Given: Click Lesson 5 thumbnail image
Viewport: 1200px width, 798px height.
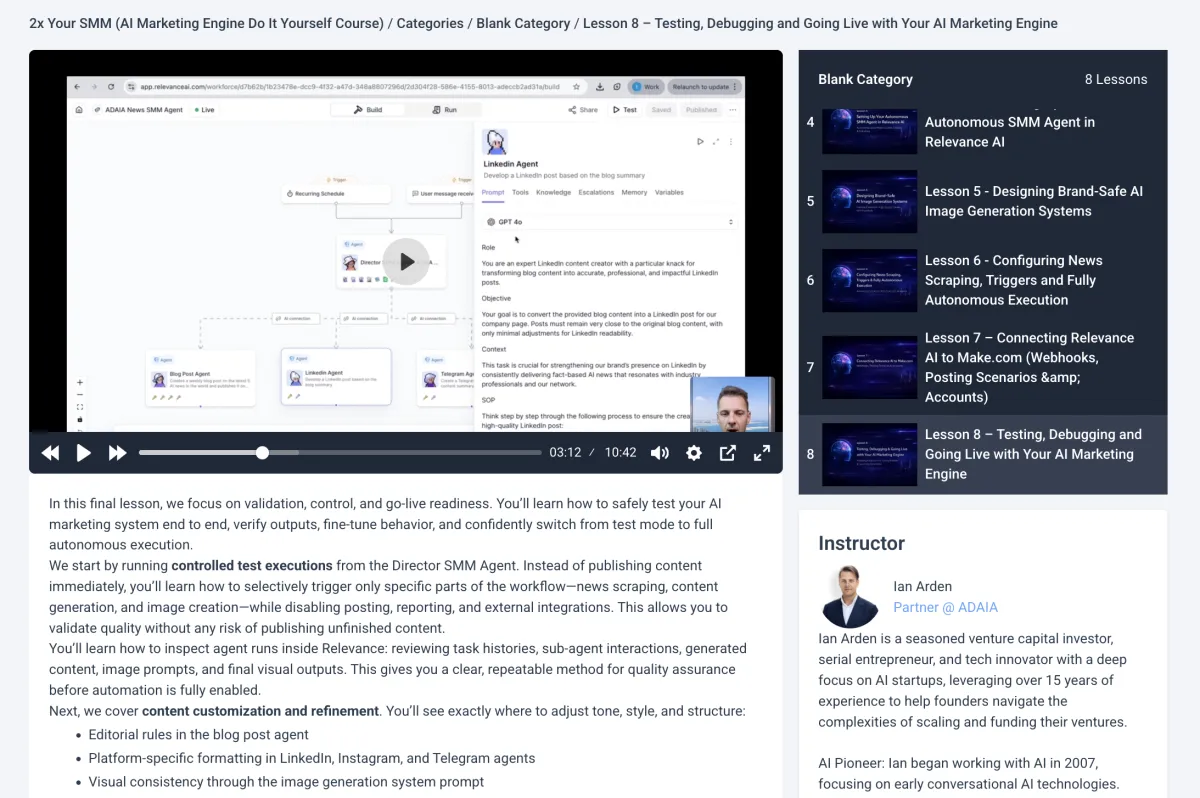Looking at the screenshot, I should [x=869, y=201].
